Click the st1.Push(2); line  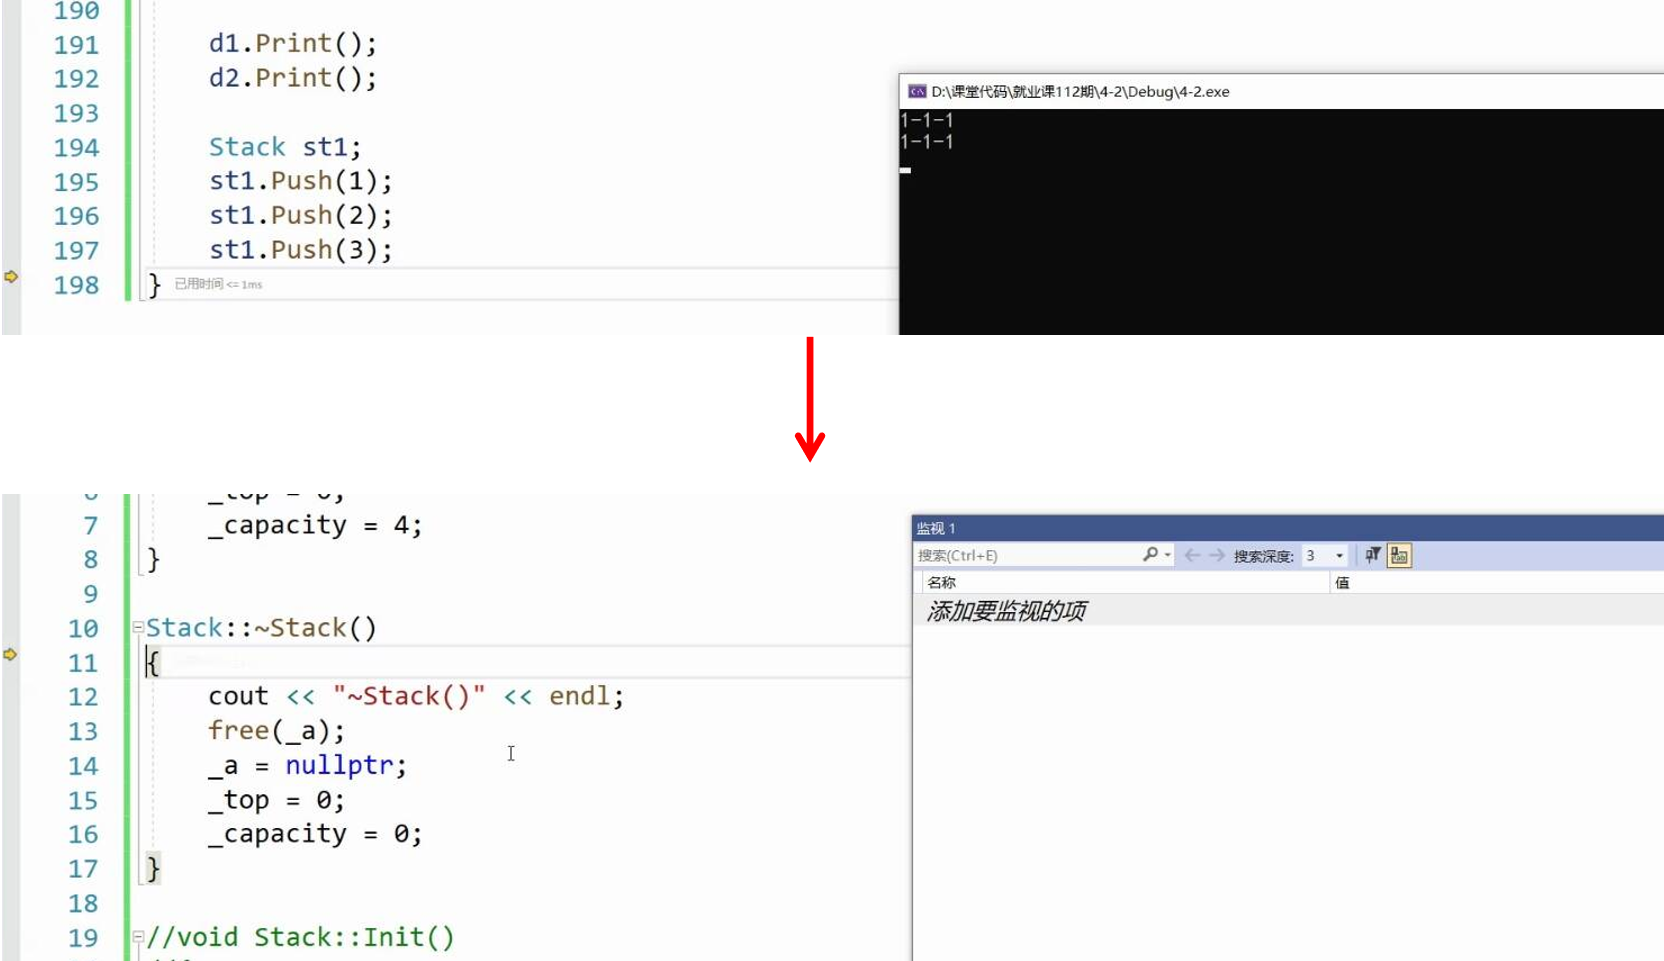(x=301, y=215)
